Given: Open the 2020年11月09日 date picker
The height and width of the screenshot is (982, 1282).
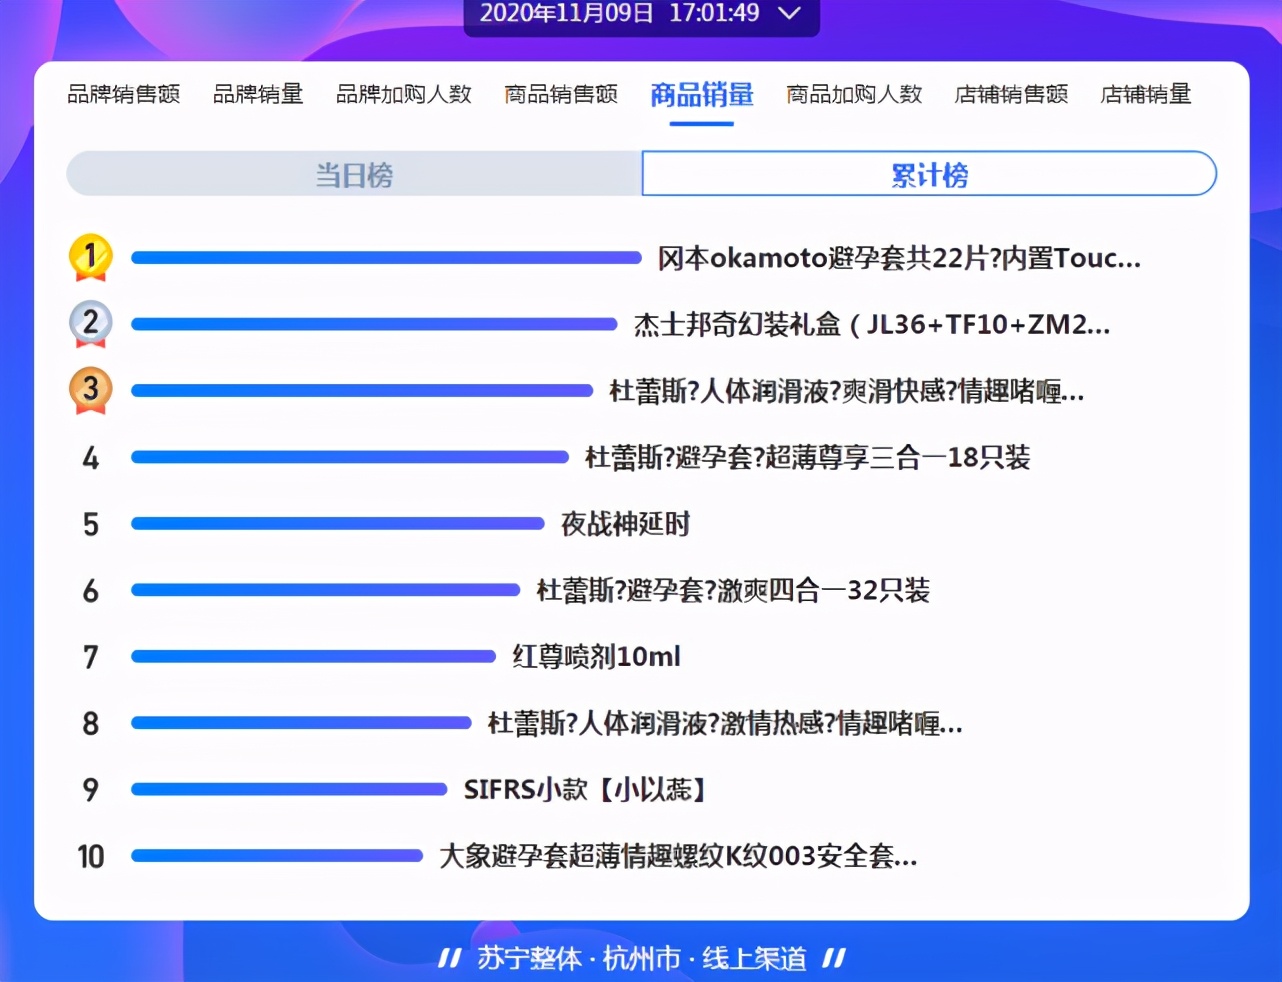Looking at the screenshot, I should 570,15.
